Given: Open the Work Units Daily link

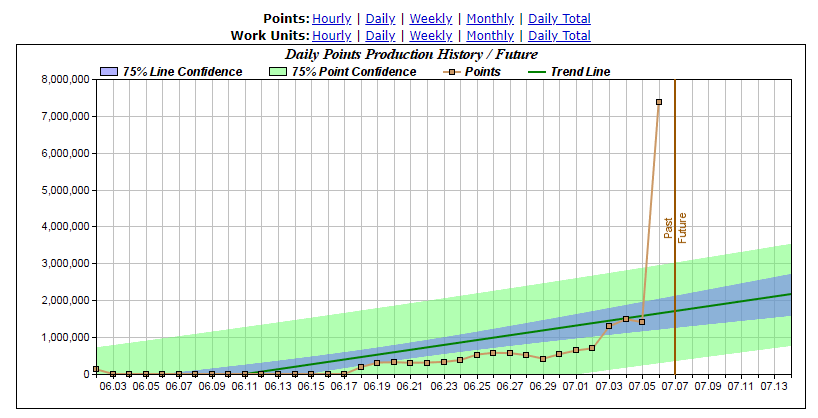Looking at the screenshot, I should pos(380,36).
